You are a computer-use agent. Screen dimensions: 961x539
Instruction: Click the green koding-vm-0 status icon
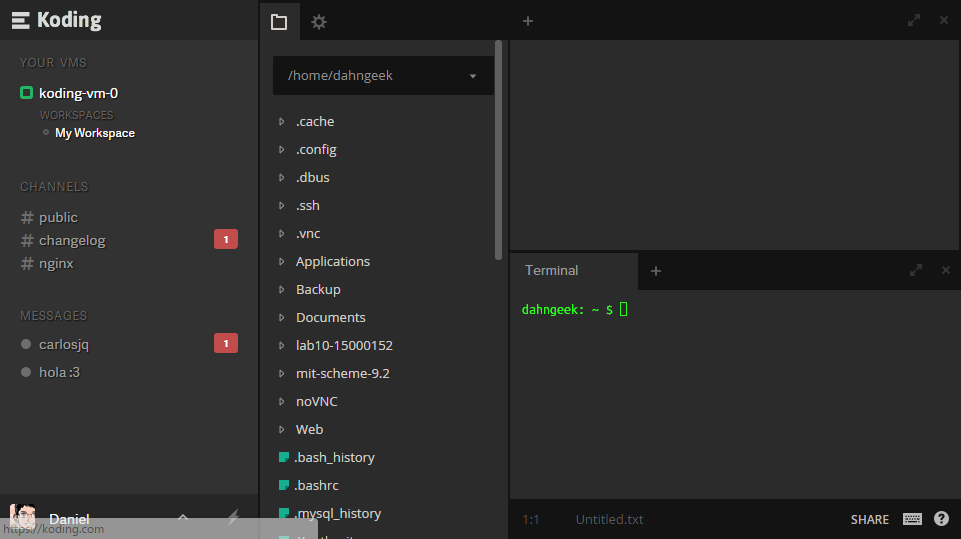tap(26, 93)
